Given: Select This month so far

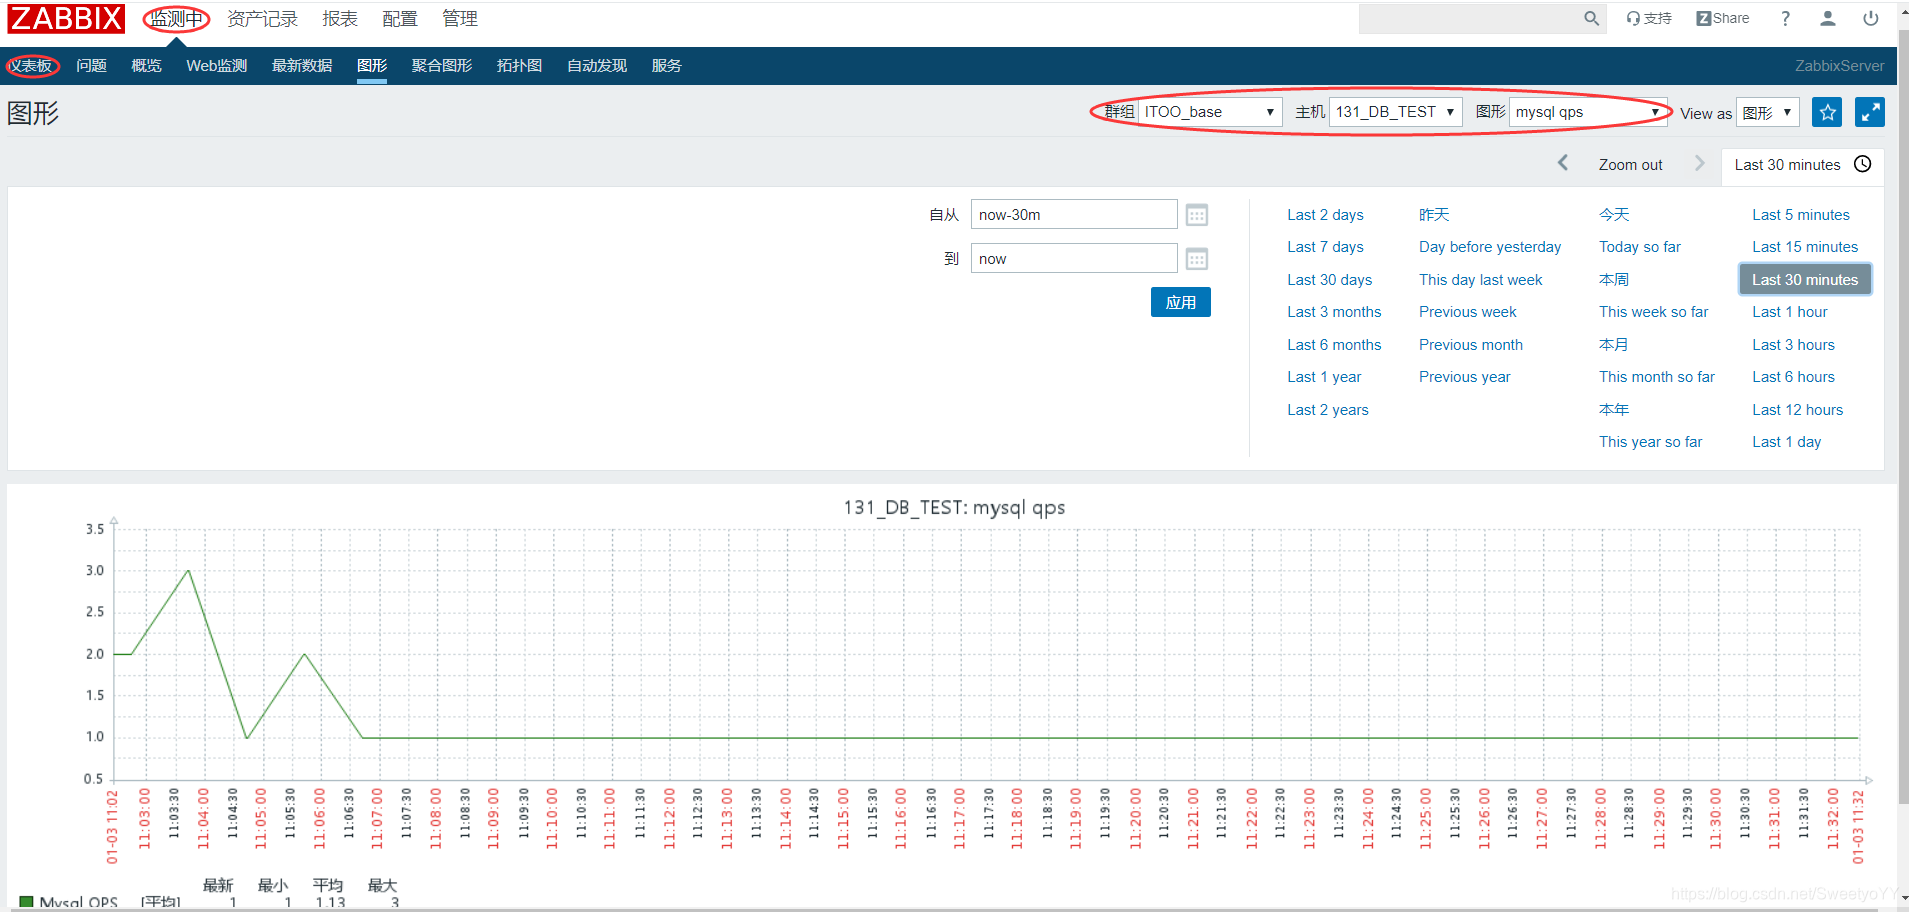Looking at the screenshot, I should tap(1657, 377).
